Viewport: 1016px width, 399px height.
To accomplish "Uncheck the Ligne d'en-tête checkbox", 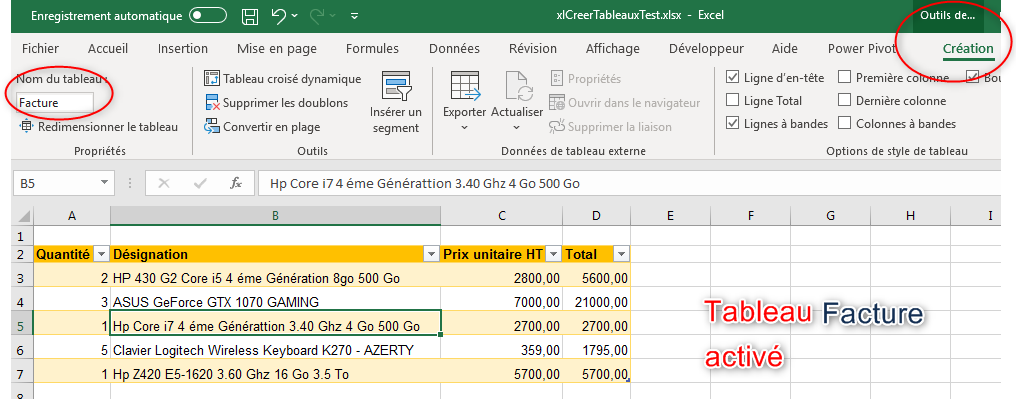I will pos(733,78).
